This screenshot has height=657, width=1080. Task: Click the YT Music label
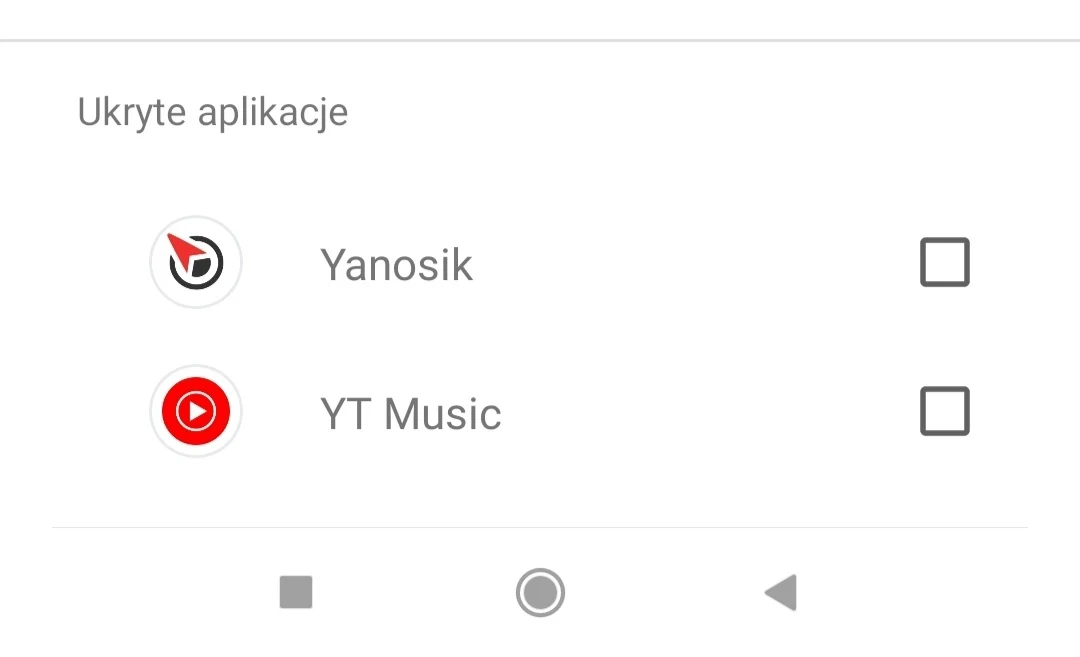[410, 413]
